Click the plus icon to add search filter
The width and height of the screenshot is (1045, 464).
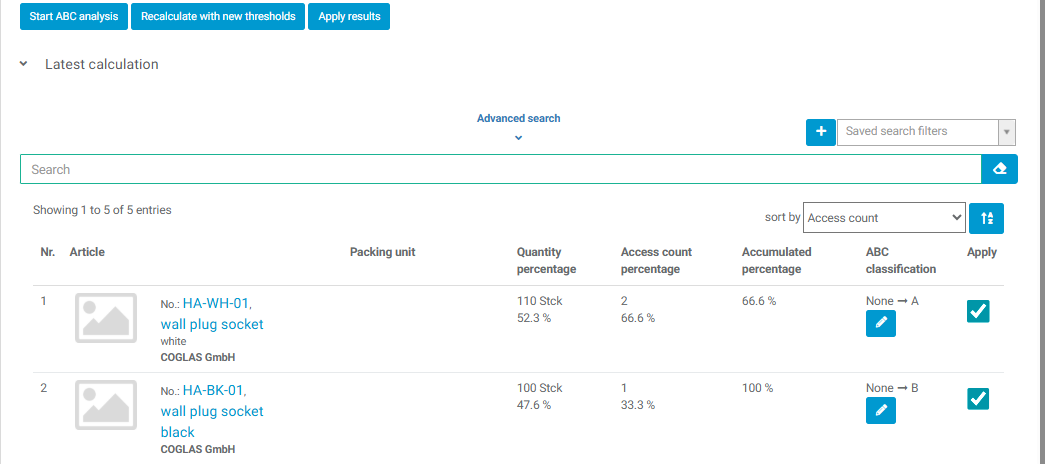click(820, 132)
